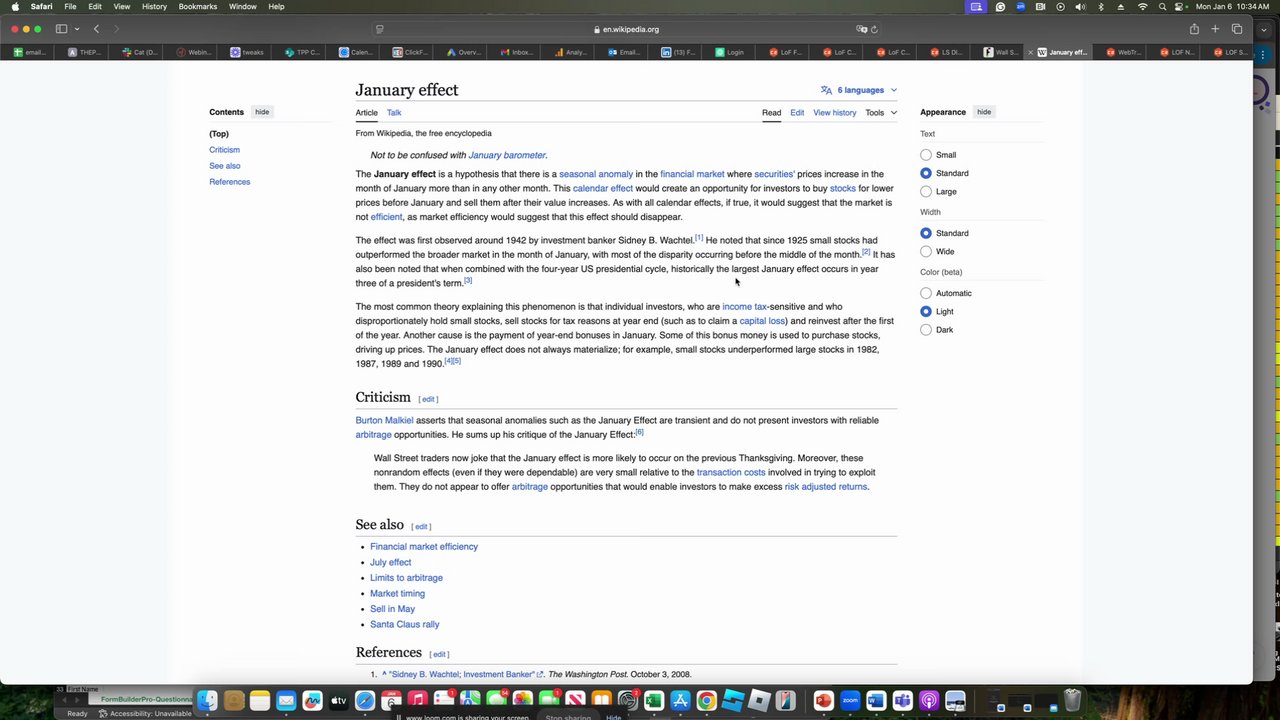
Task: Launch Apple TV from the Dock
Action: point(338,701)
